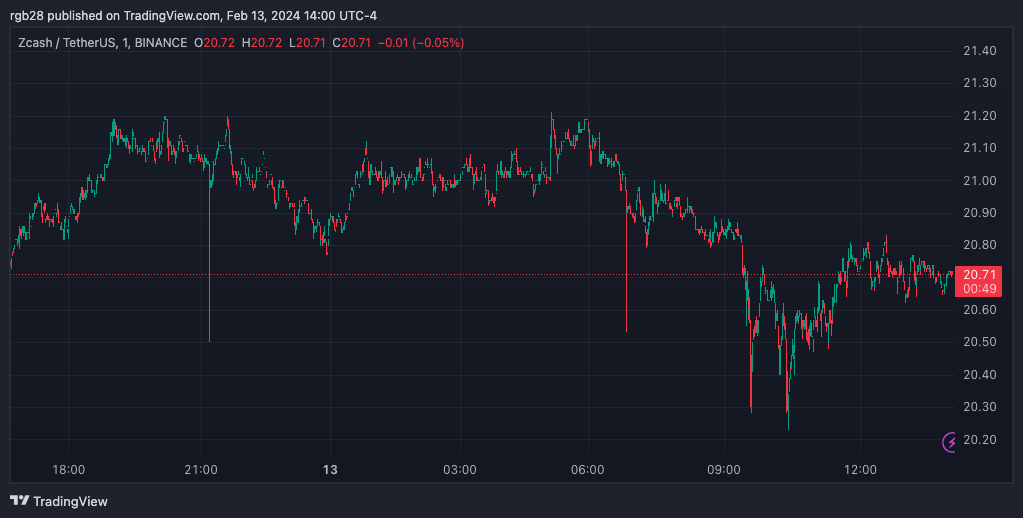Click the bold 13 date marker

(330, 469)
